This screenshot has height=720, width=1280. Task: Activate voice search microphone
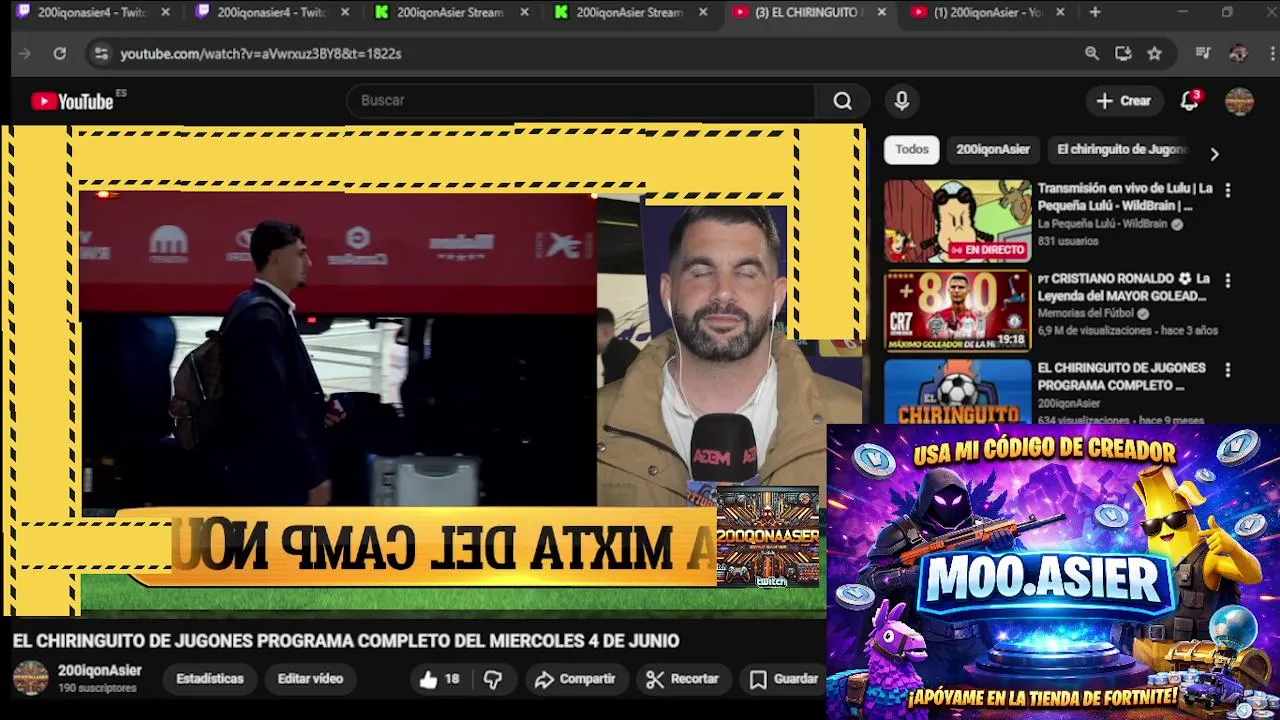tap(902, 101)
